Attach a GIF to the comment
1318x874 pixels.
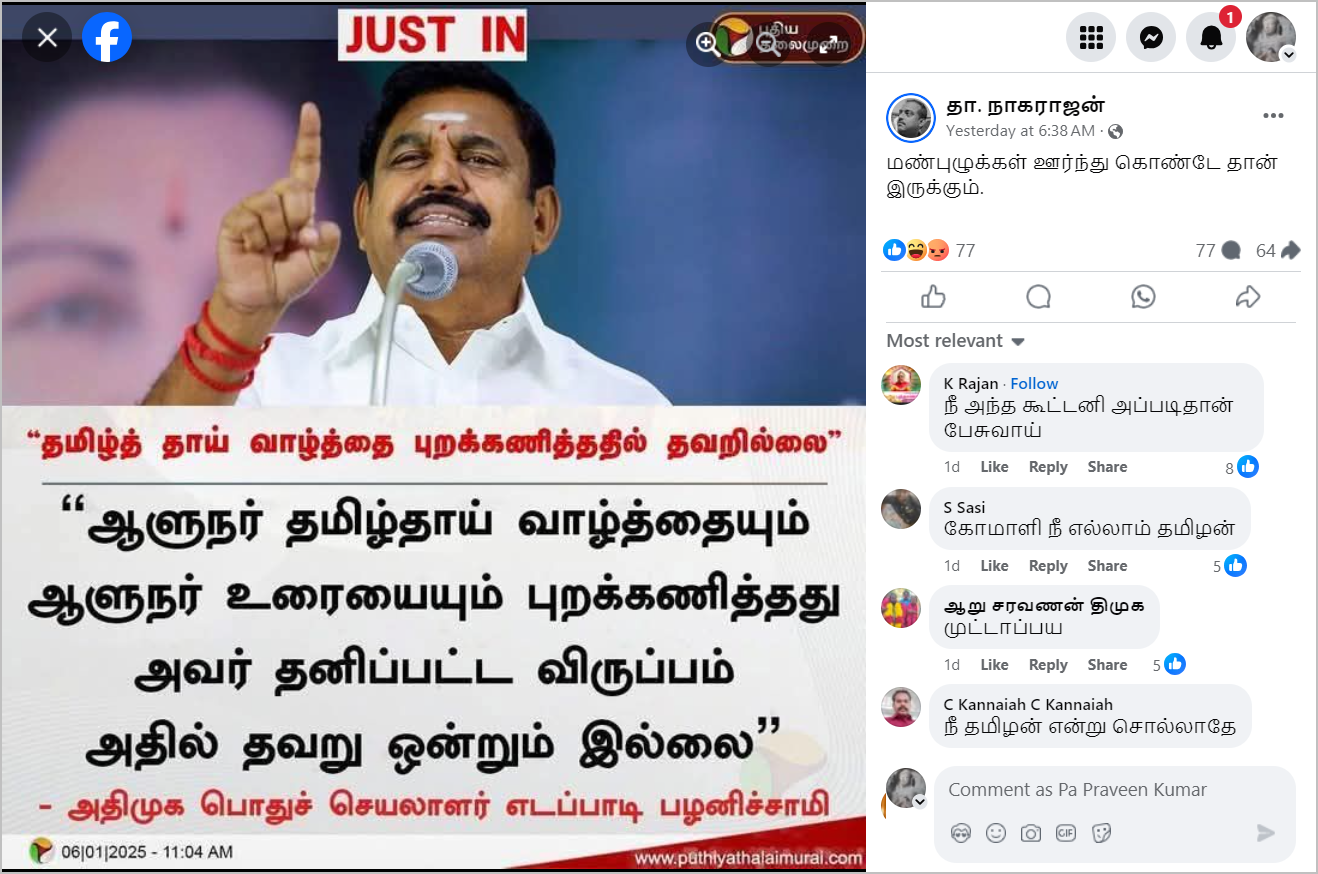coord(1066,833)
